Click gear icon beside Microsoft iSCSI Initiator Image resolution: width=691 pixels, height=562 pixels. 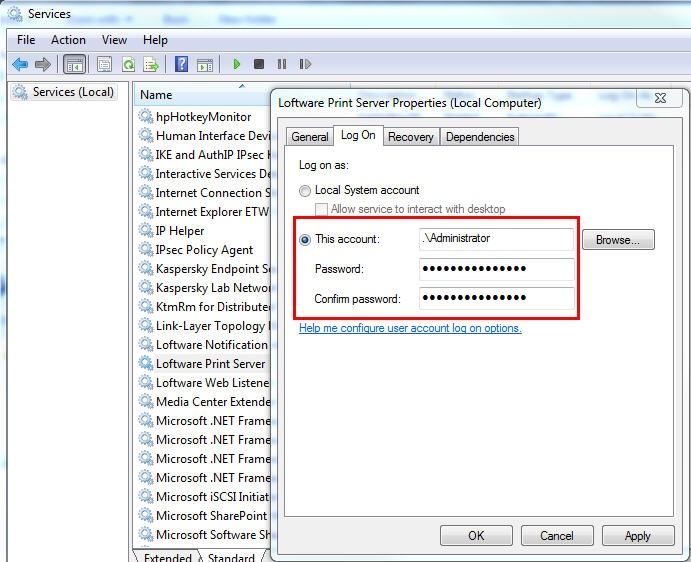(x=146, y=496)
